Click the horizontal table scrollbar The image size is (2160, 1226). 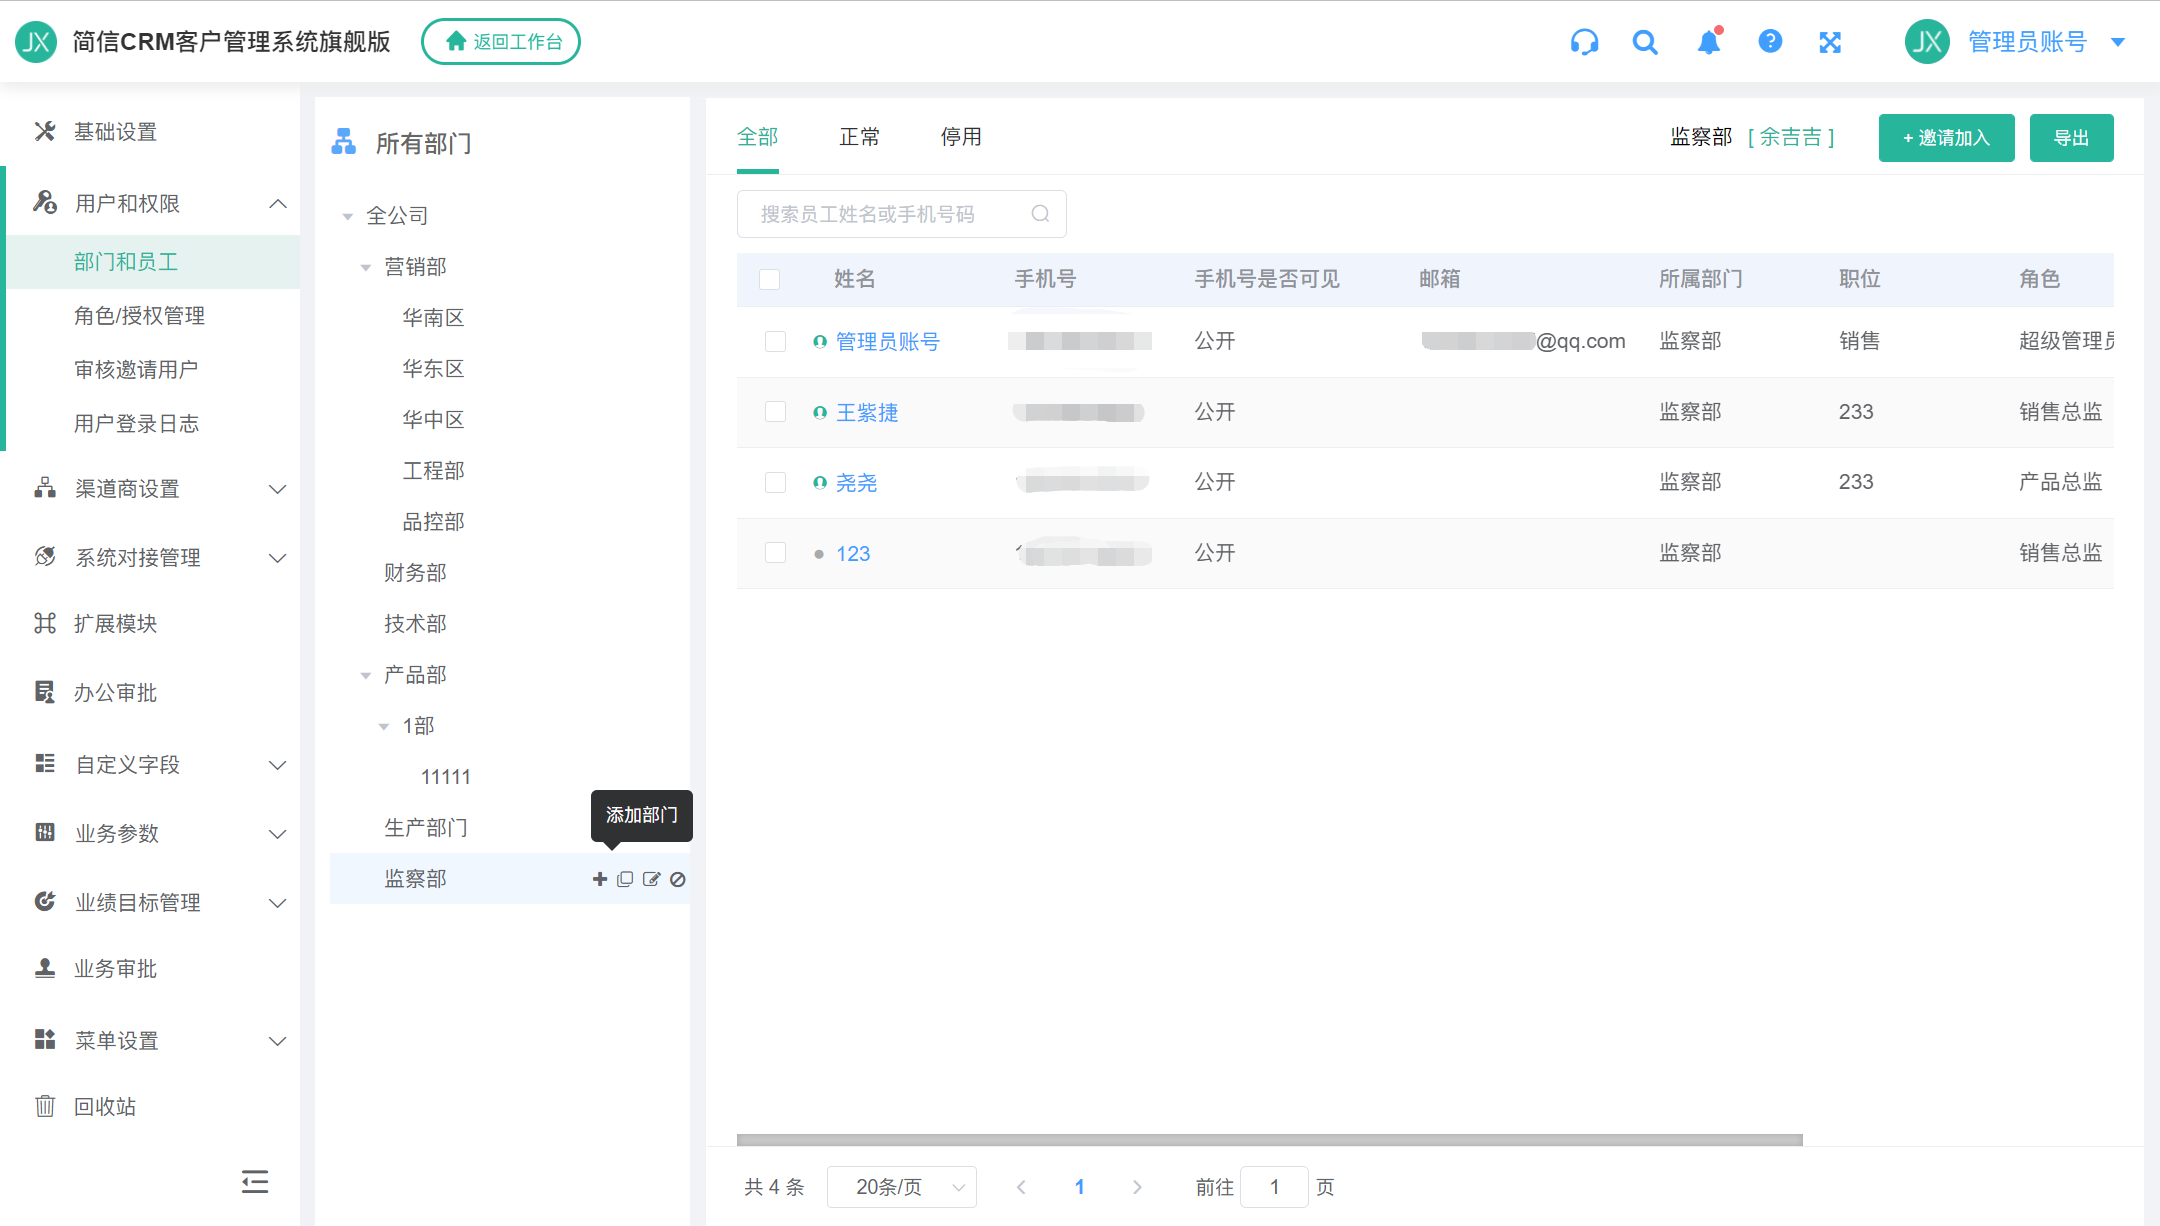point(1269,1140)
